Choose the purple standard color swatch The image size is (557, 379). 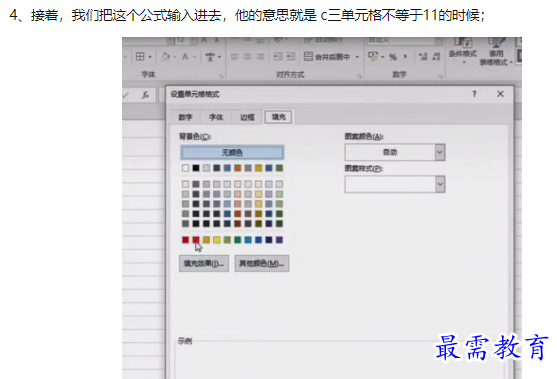pyautogui.click(x=280, y=240)
